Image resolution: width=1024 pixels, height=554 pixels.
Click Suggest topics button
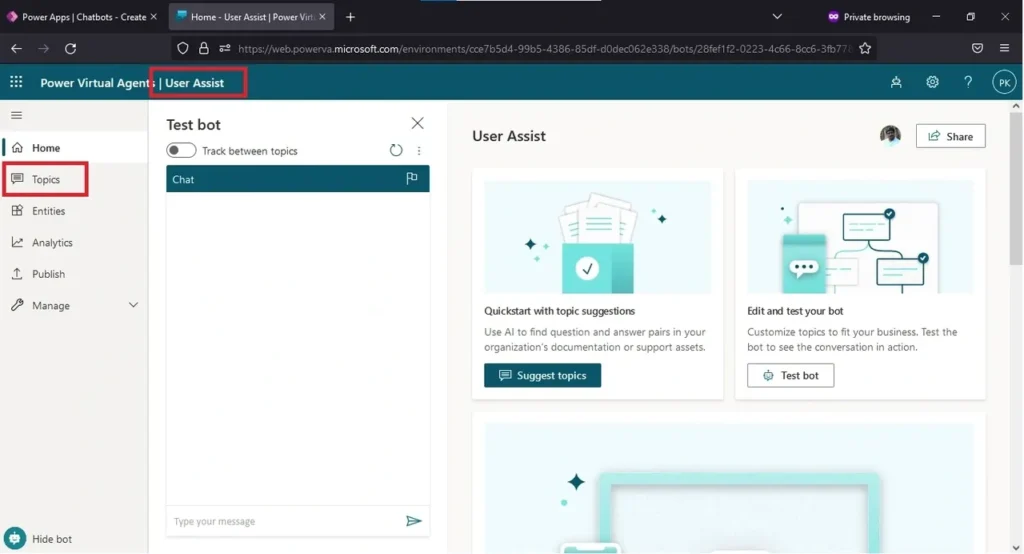[542, 375]
